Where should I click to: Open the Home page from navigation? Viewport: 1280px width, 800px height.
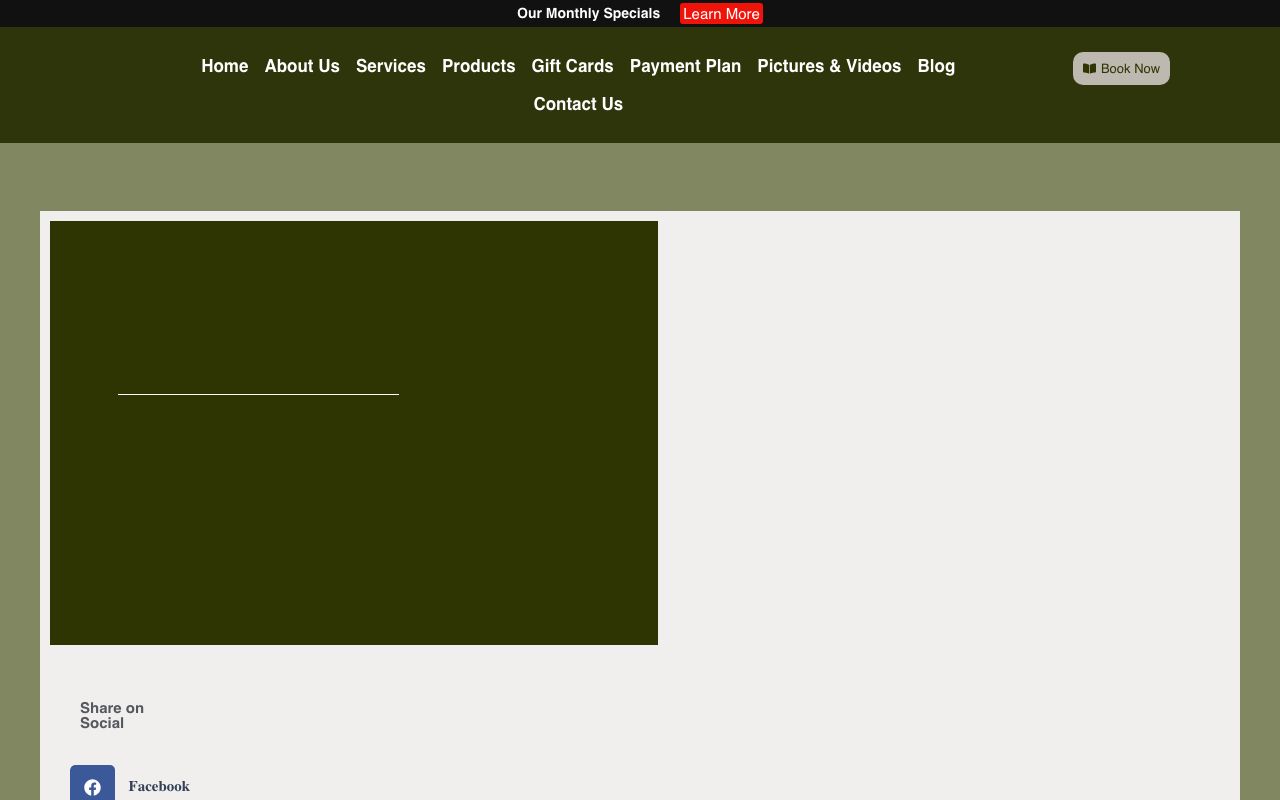(x=224, y=66)
